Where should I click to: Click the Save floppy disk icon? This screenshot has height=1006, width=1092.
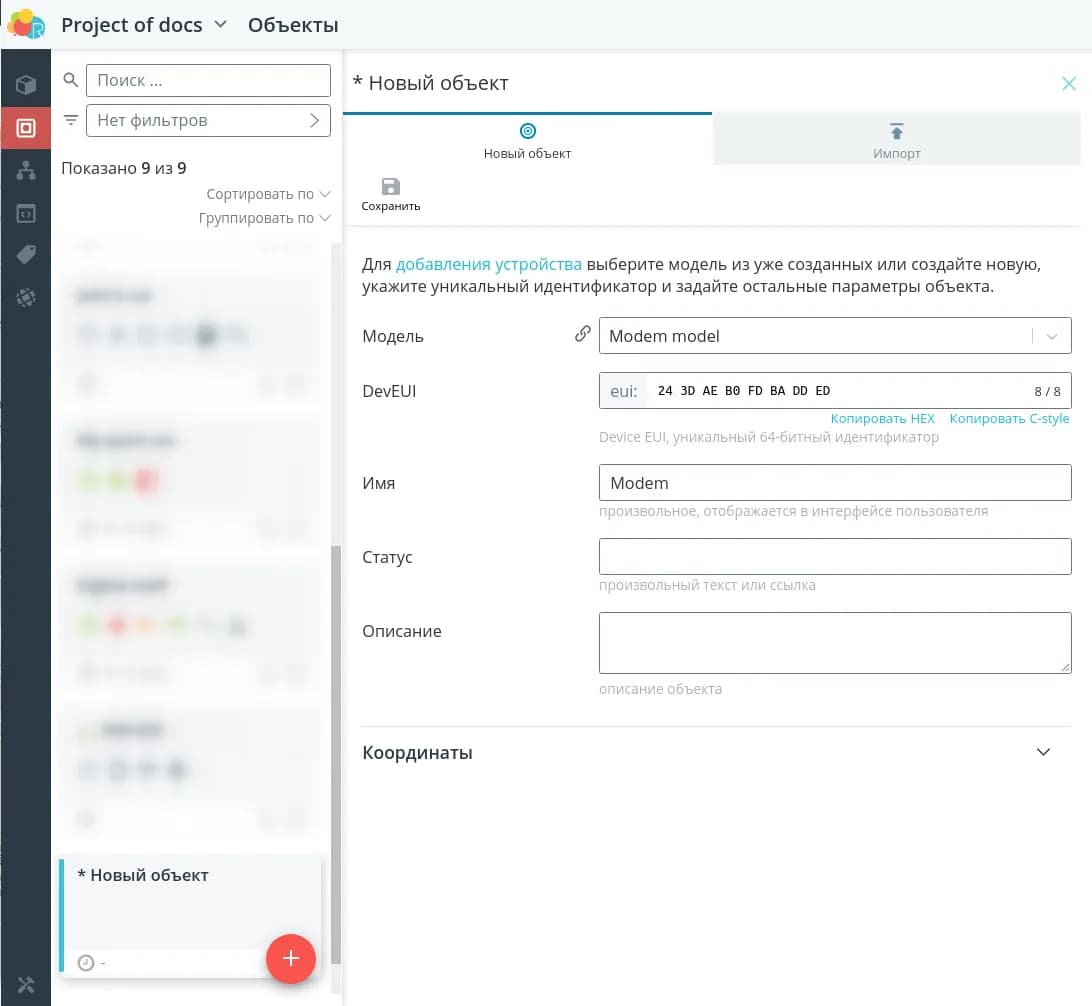(x=391, y=187)
